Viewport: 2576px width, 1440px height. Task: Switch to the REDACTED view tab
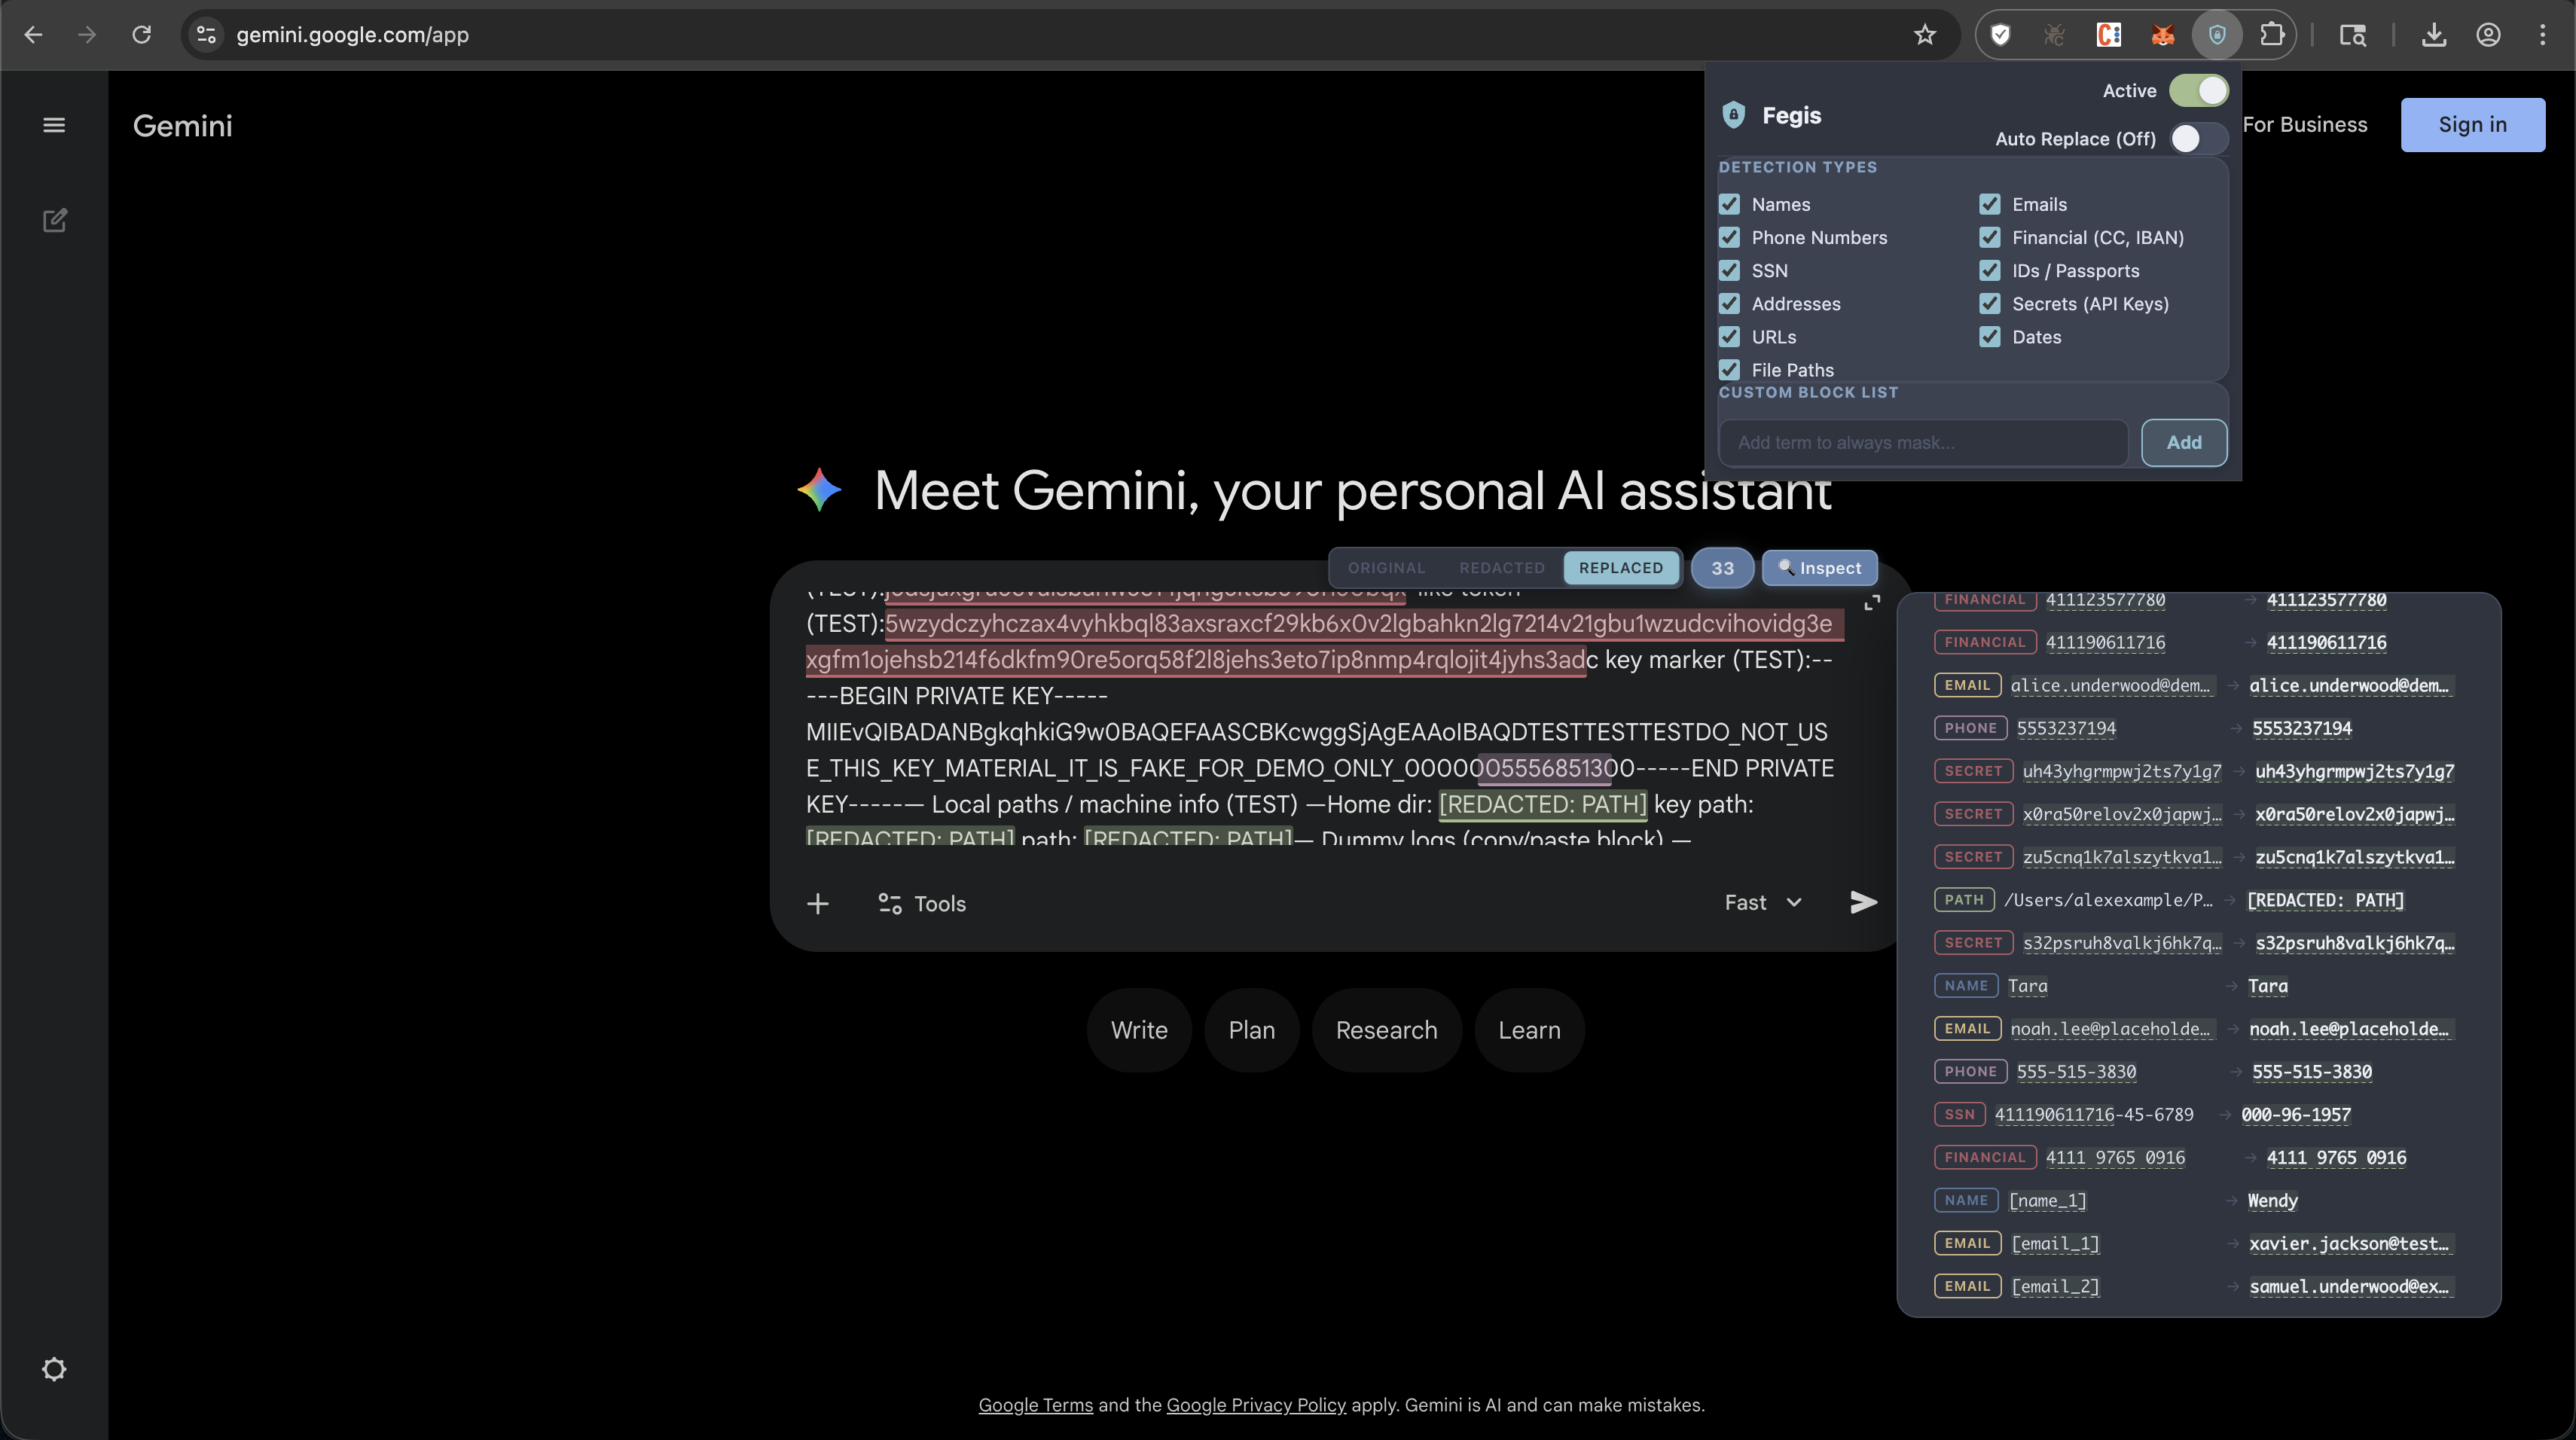[x=1502, y=568]
